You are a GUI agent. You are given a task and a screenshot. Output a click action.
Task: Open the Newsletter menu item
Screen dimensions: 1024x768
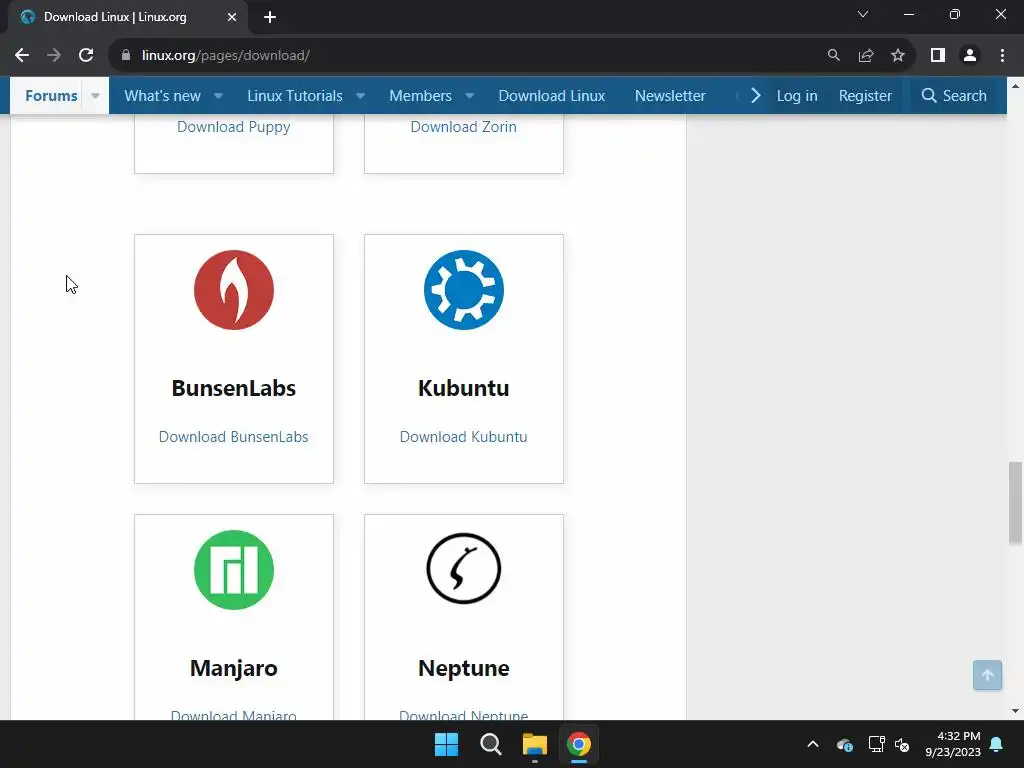click(670, 96)
